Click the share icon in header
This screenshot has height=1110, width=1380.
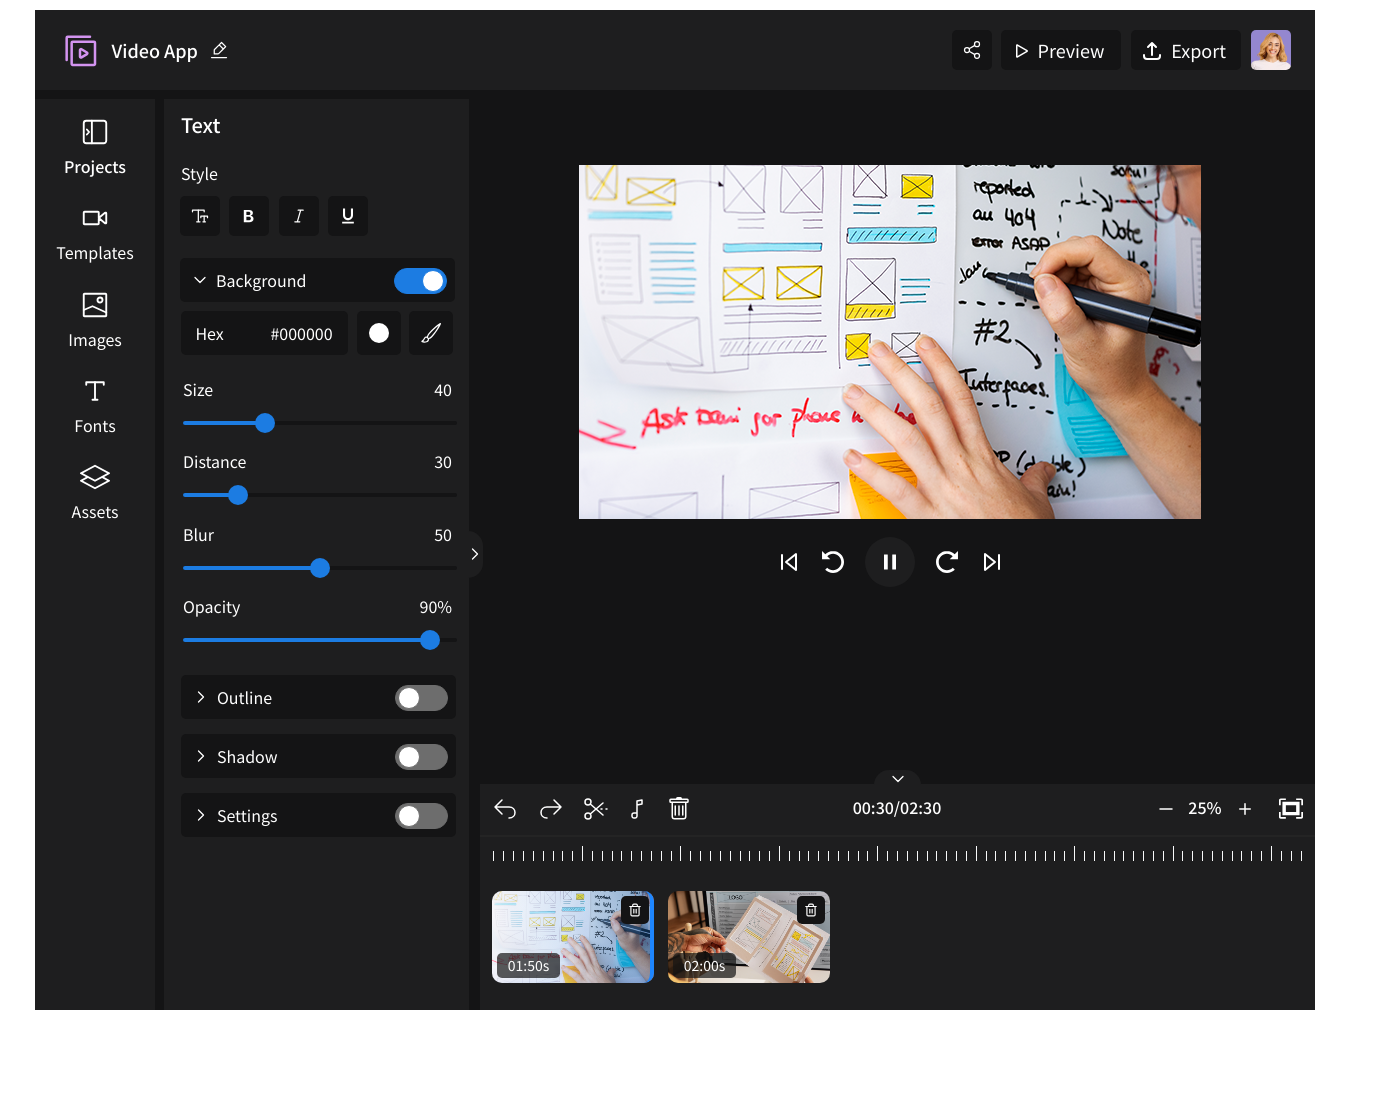[x=972, y=51]
